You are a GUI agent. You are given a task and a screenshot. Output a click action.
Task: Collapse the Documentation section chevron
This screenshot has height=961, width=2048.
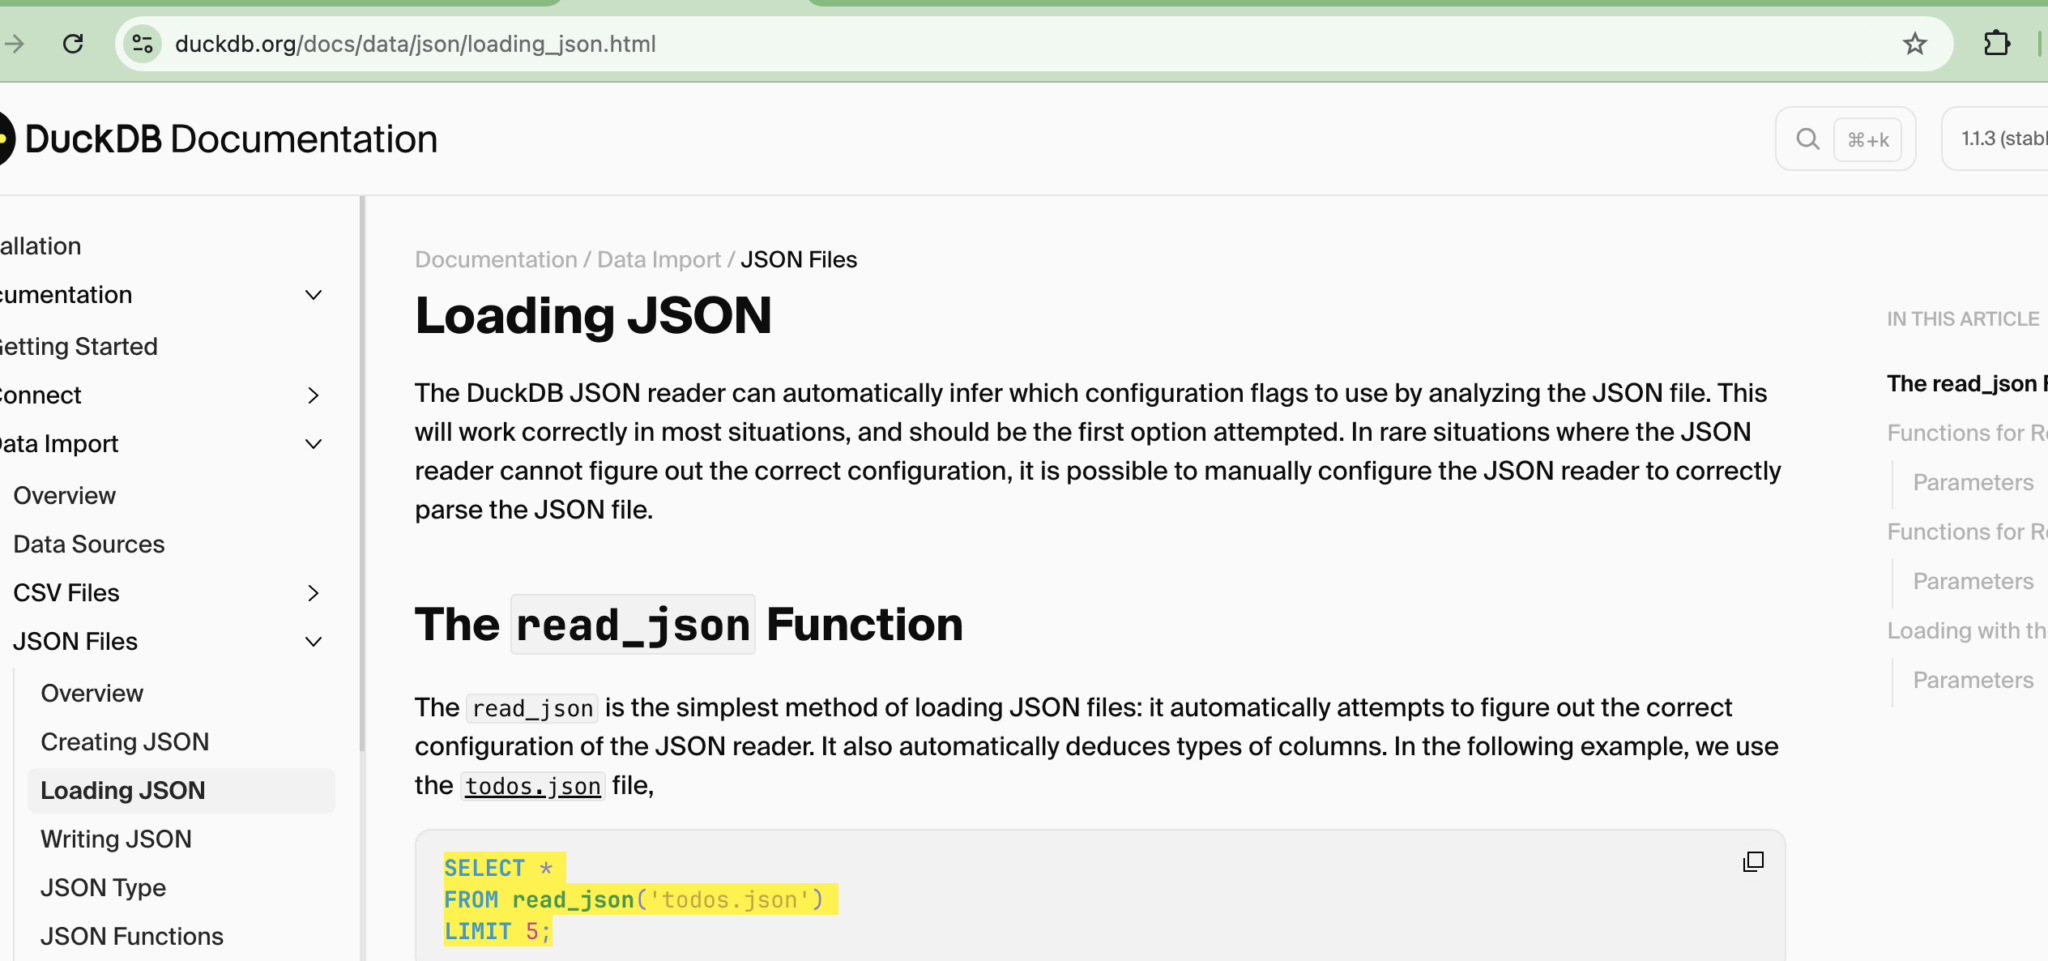click(x=313, y=295)
